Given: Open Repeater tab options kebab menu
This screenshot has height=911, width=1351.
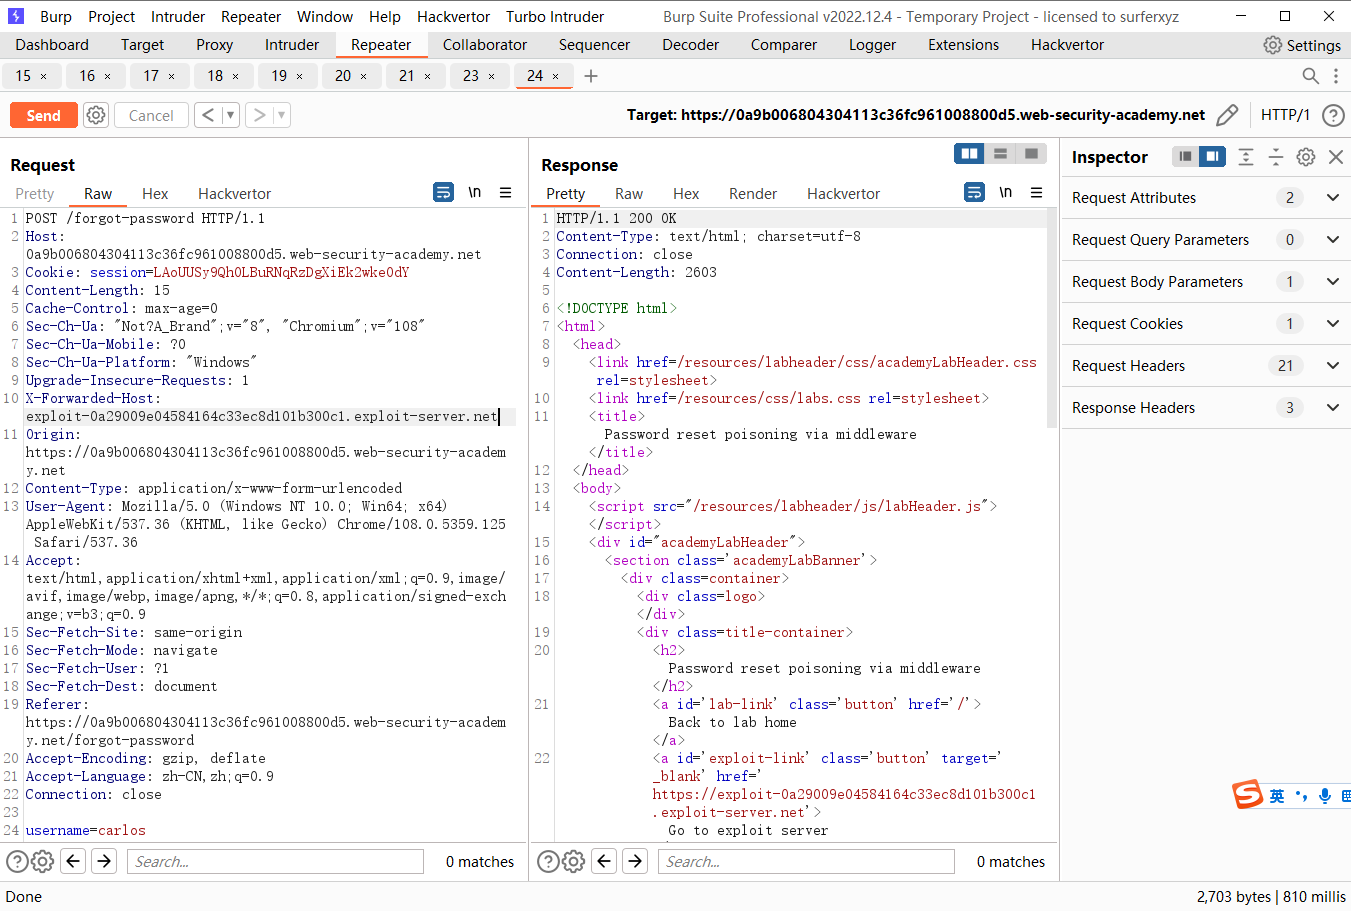Looking at the screenshot, I should tap(1336, 76).
